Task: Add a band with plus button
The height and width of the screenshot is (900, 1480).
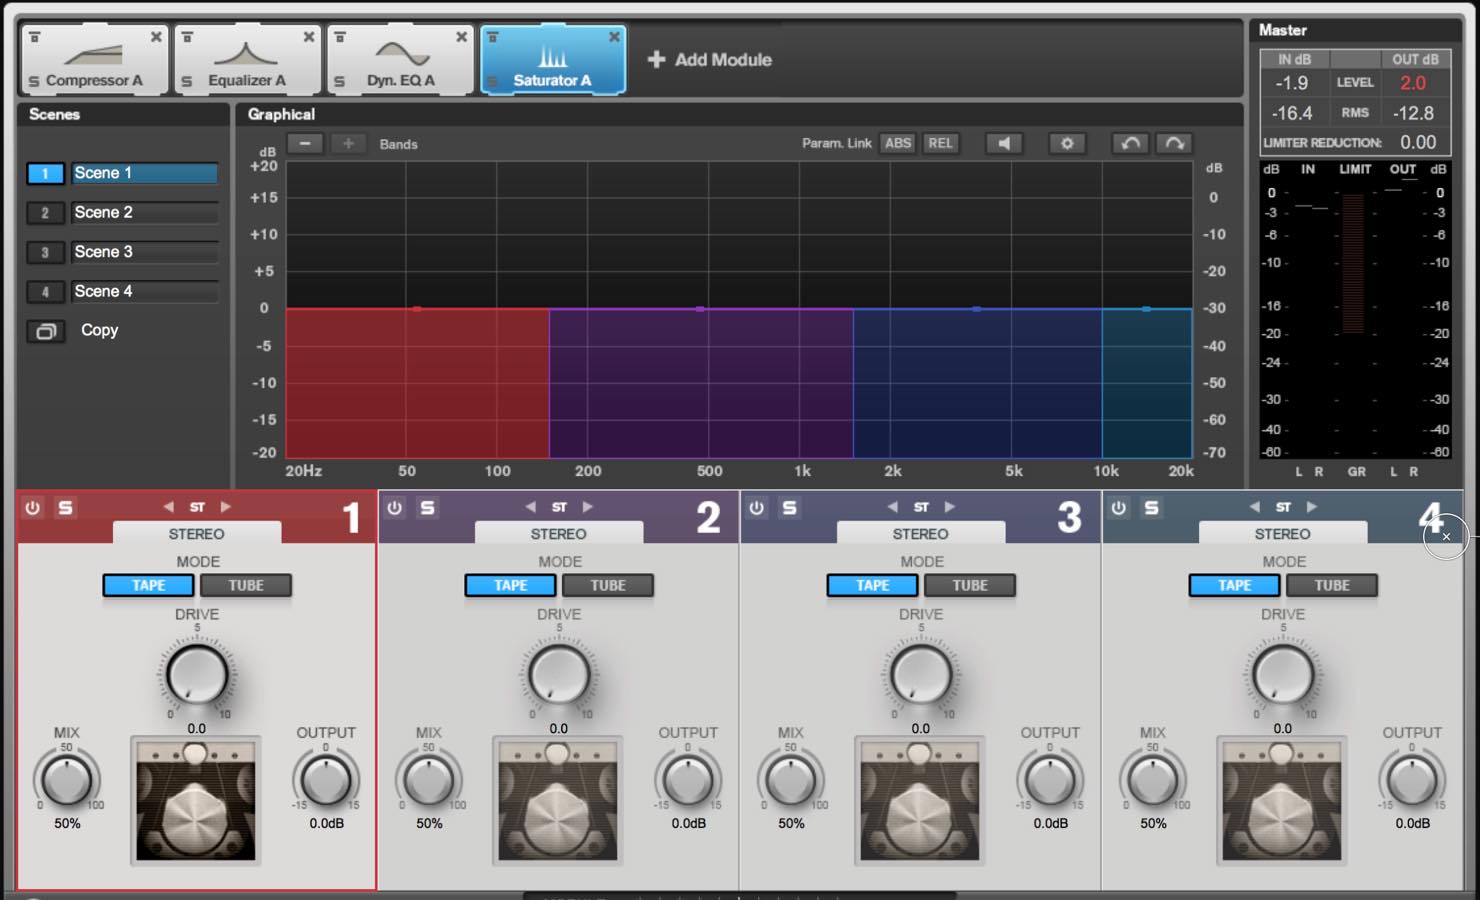Action: point(348,144)
